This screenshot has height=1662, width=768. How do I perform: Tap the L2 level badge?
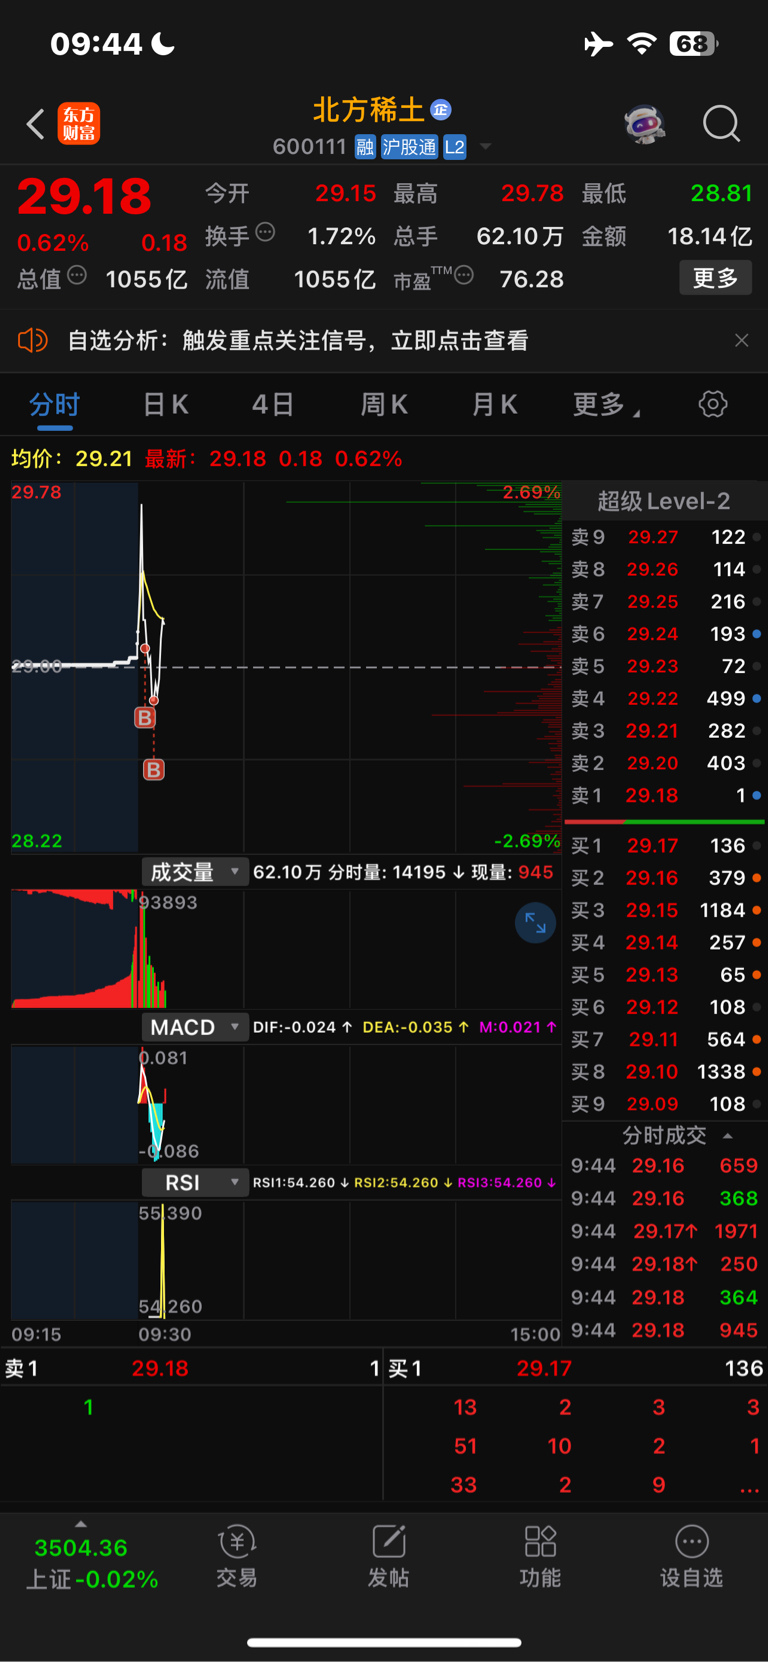454,147
